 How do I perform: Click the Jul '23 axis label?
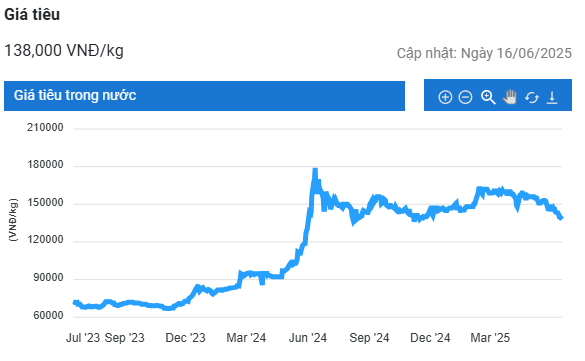click(x=83, y=338)
